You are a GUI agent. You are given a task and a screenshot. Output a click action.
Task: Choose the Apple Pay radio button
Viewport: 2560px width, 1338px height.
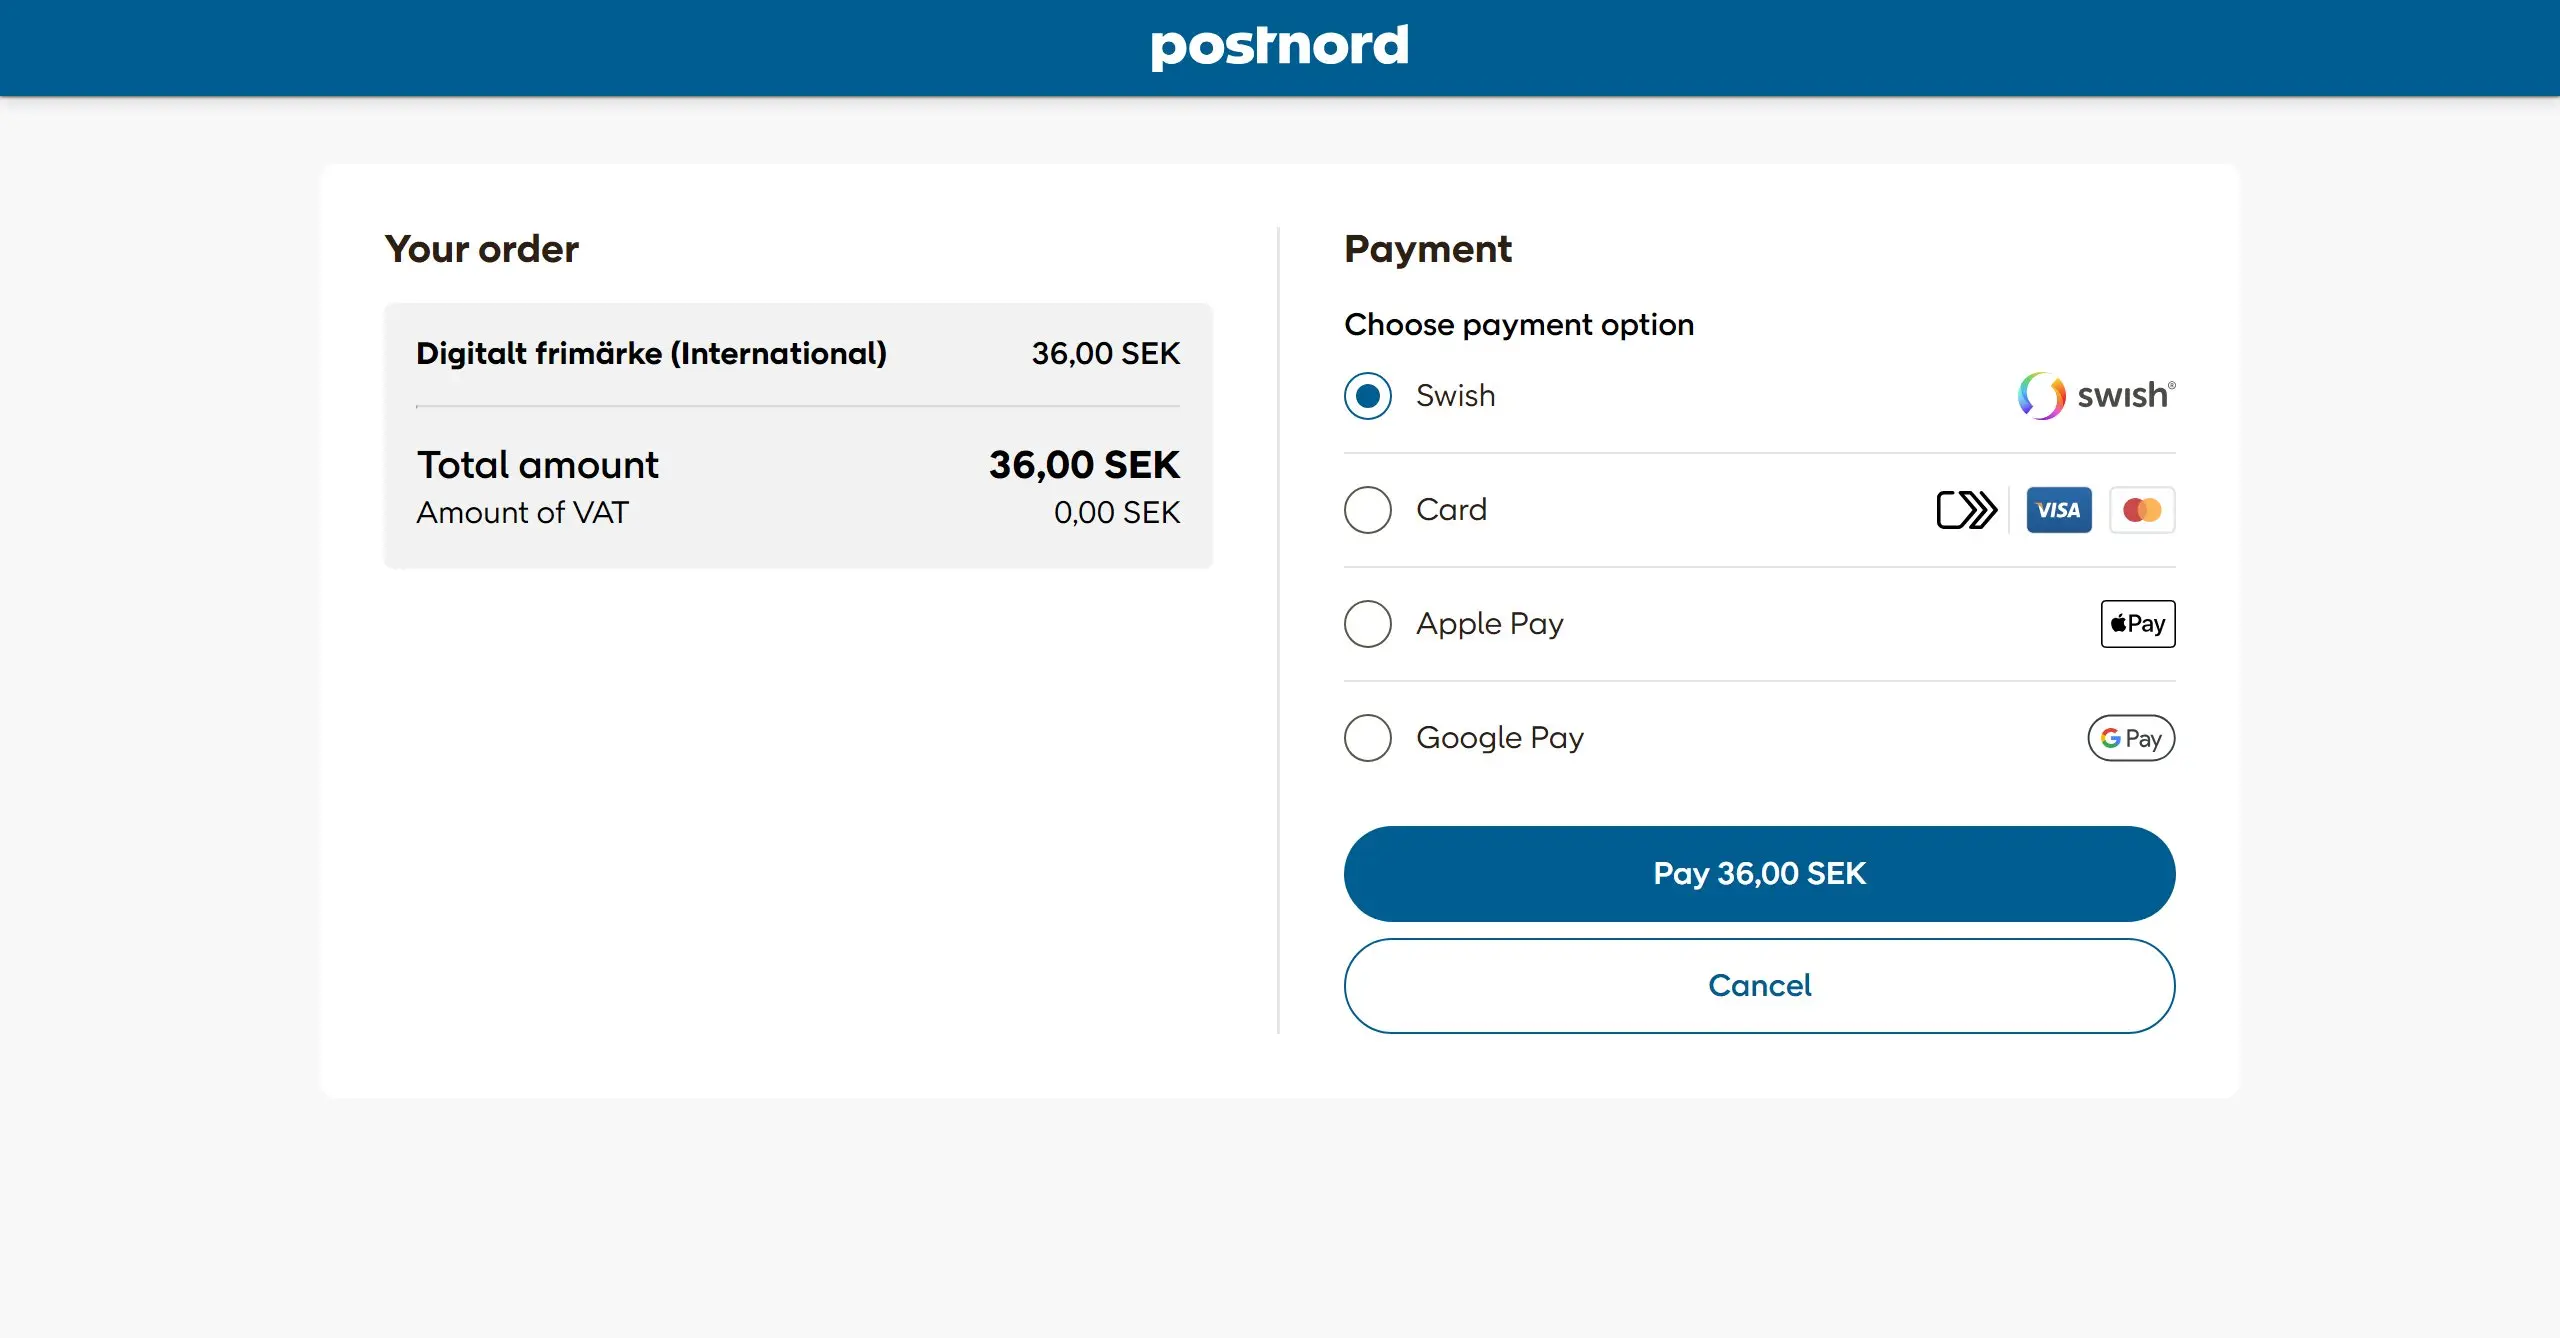tap(1367, 624)
